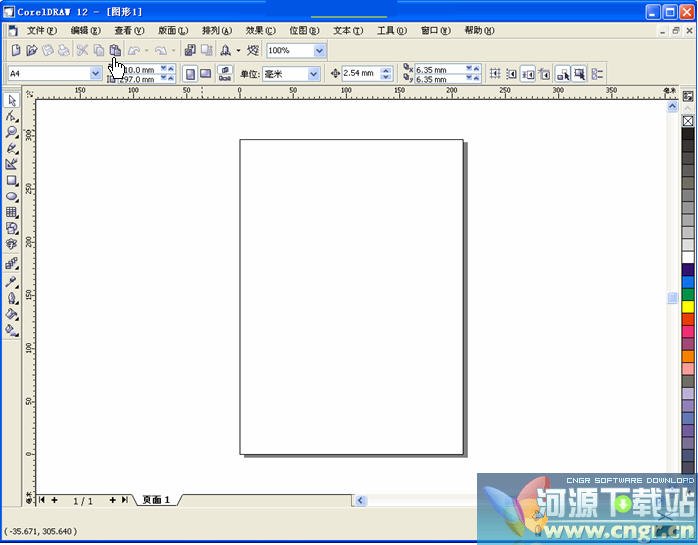The width and height of the screenshot is (698, 545).
Task: Click the Paste clipboard icon
Action: [115, 50]
